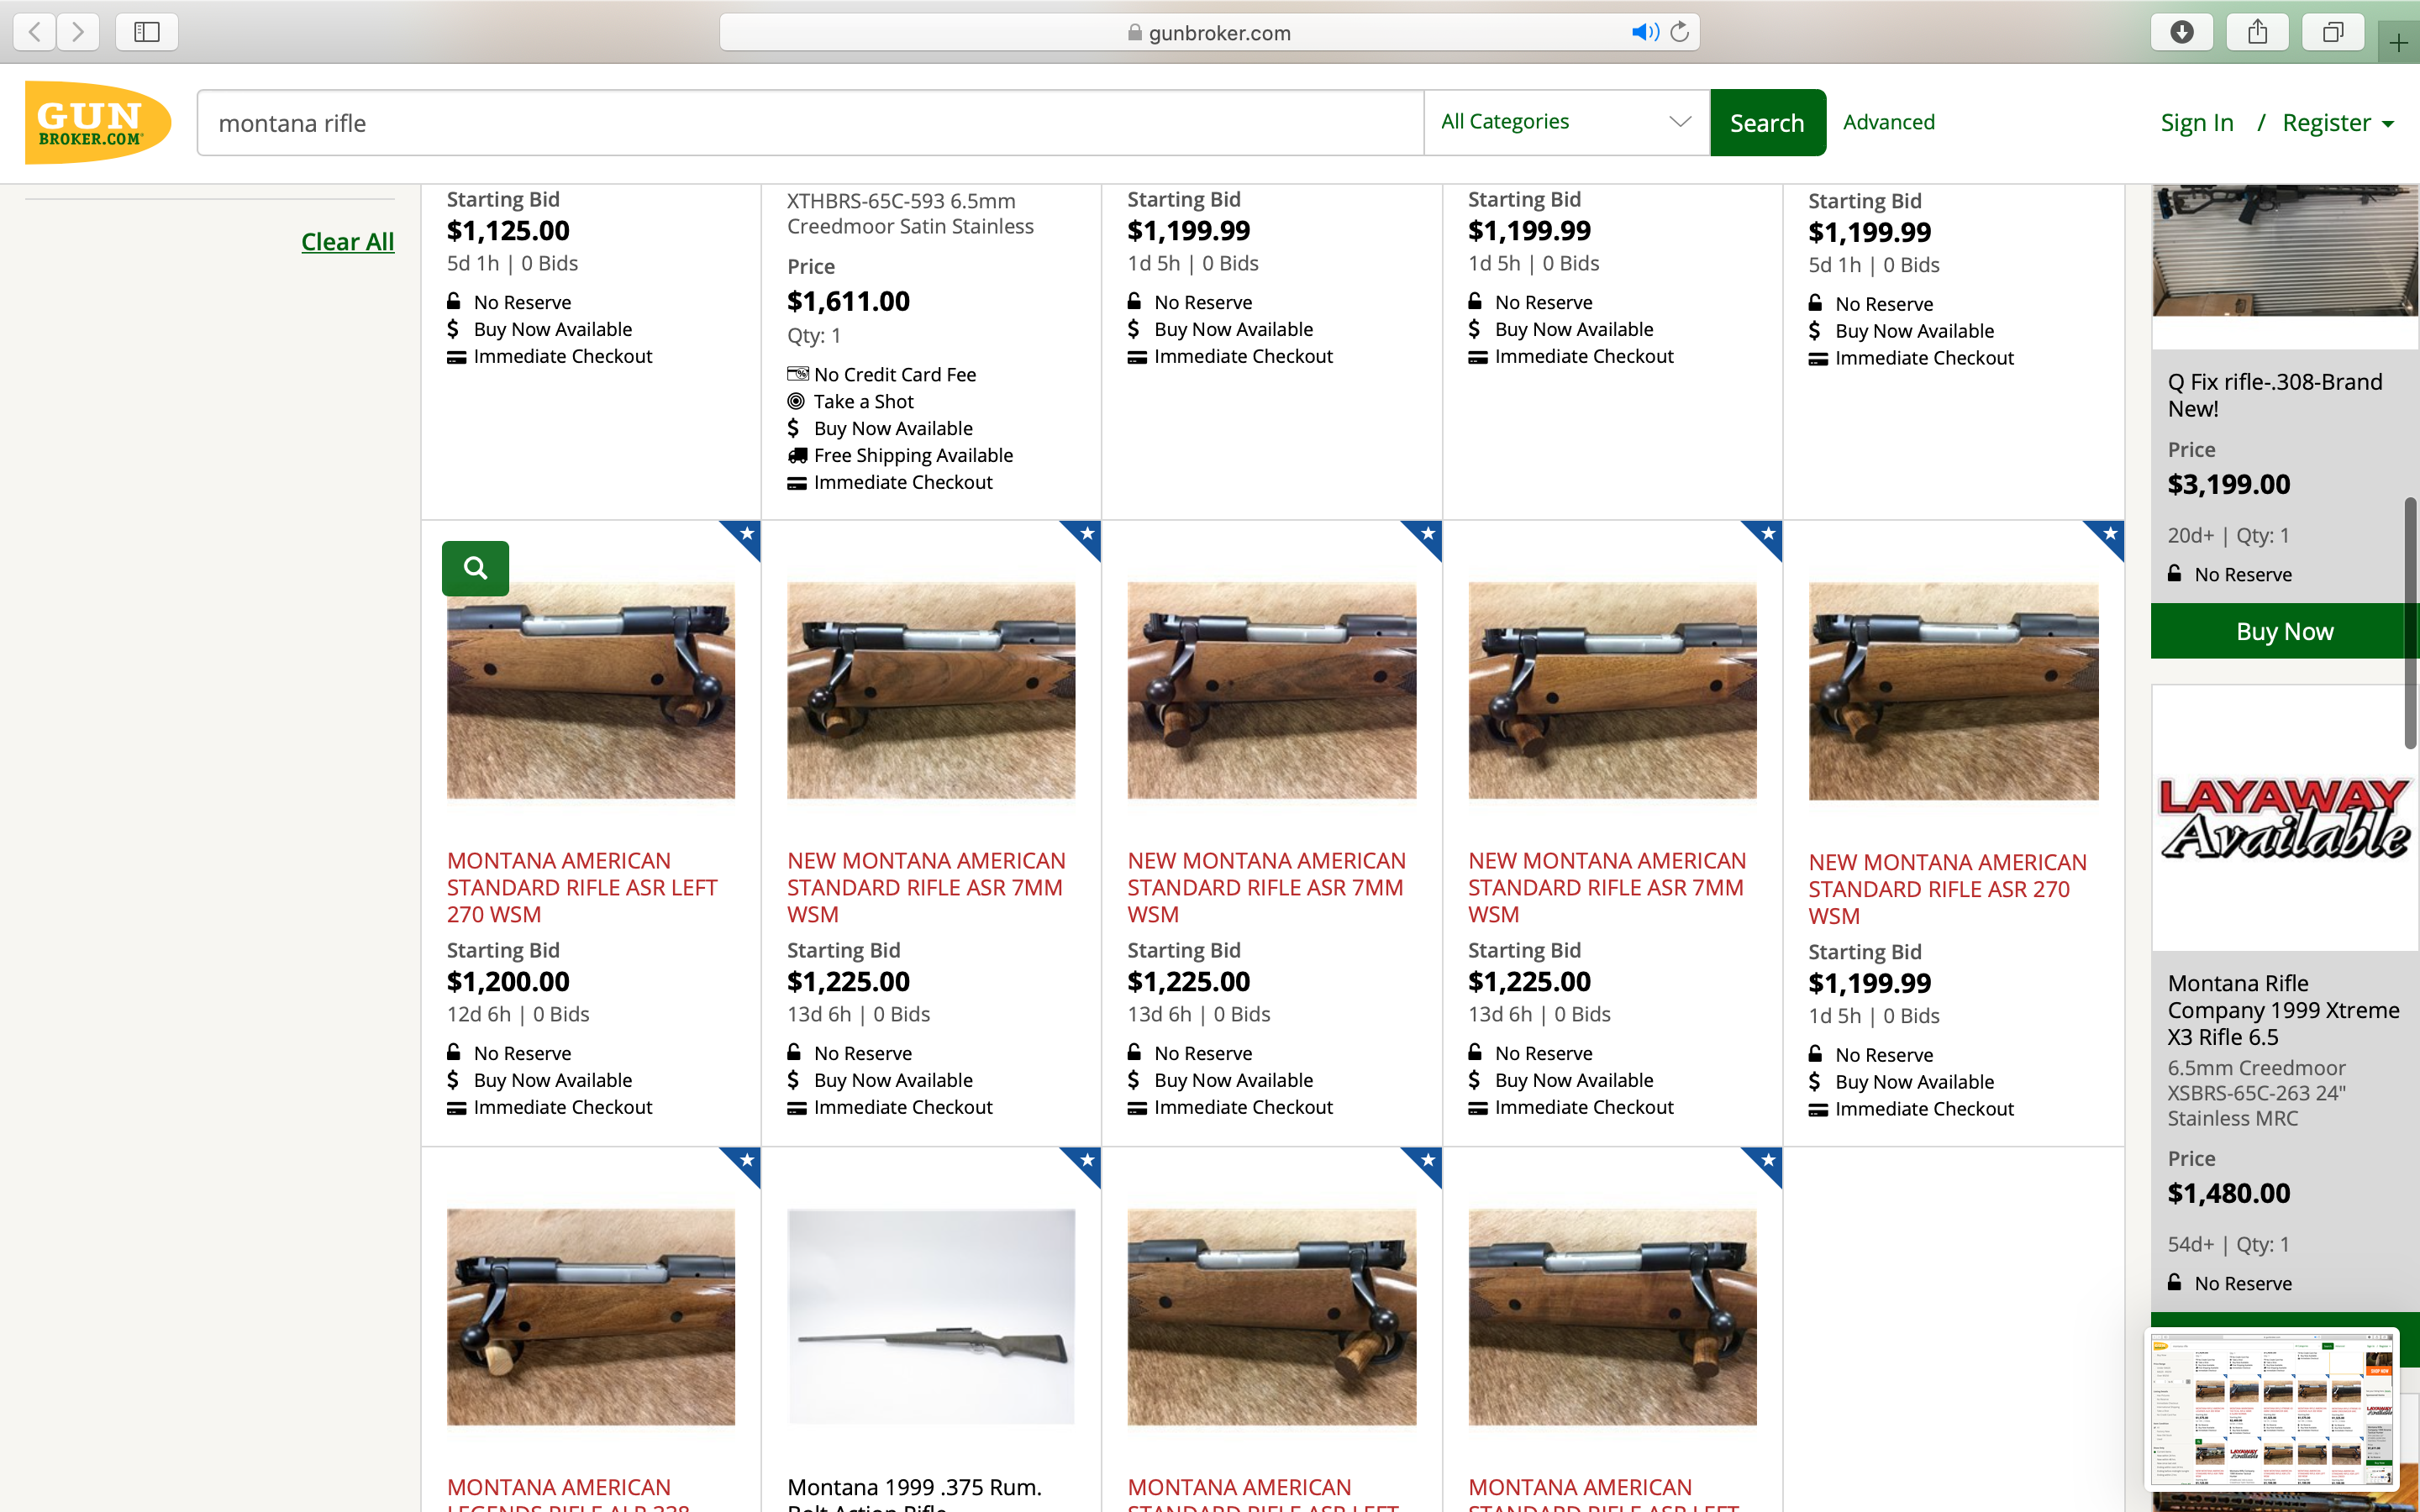Open left-hand 270 WSM rifle thumbnail
Image resolution: width=2420 pixels, height=1512 pixels.
590,690
